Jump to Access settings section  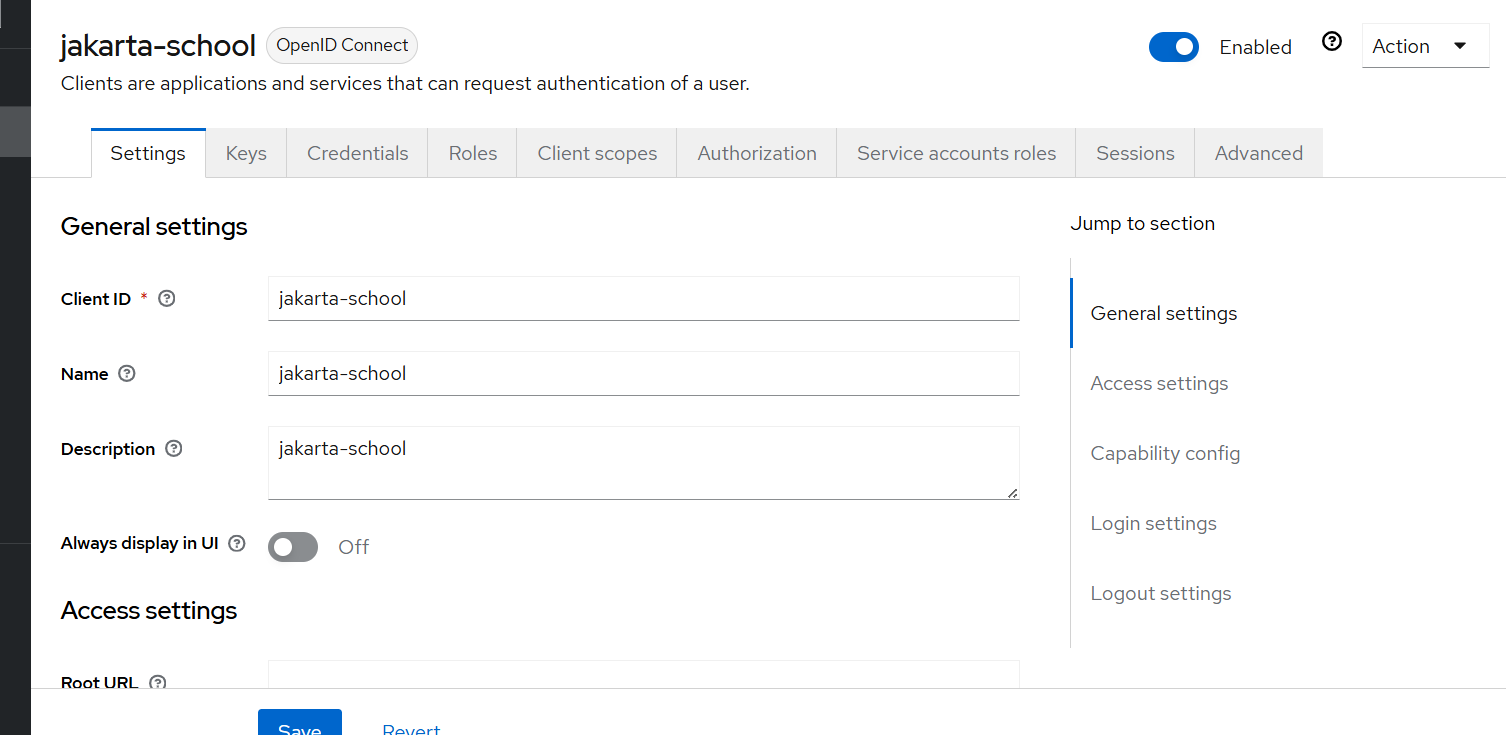pos(1159,383)
